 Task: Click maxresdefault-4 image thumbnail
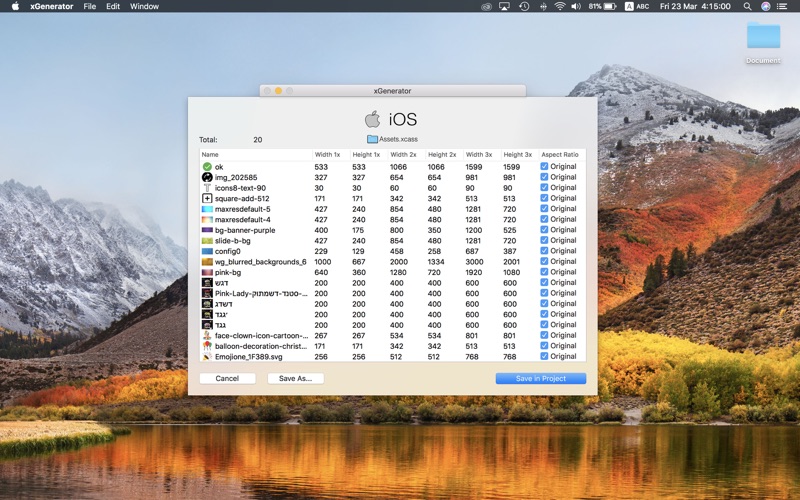[x=207, y=219]
